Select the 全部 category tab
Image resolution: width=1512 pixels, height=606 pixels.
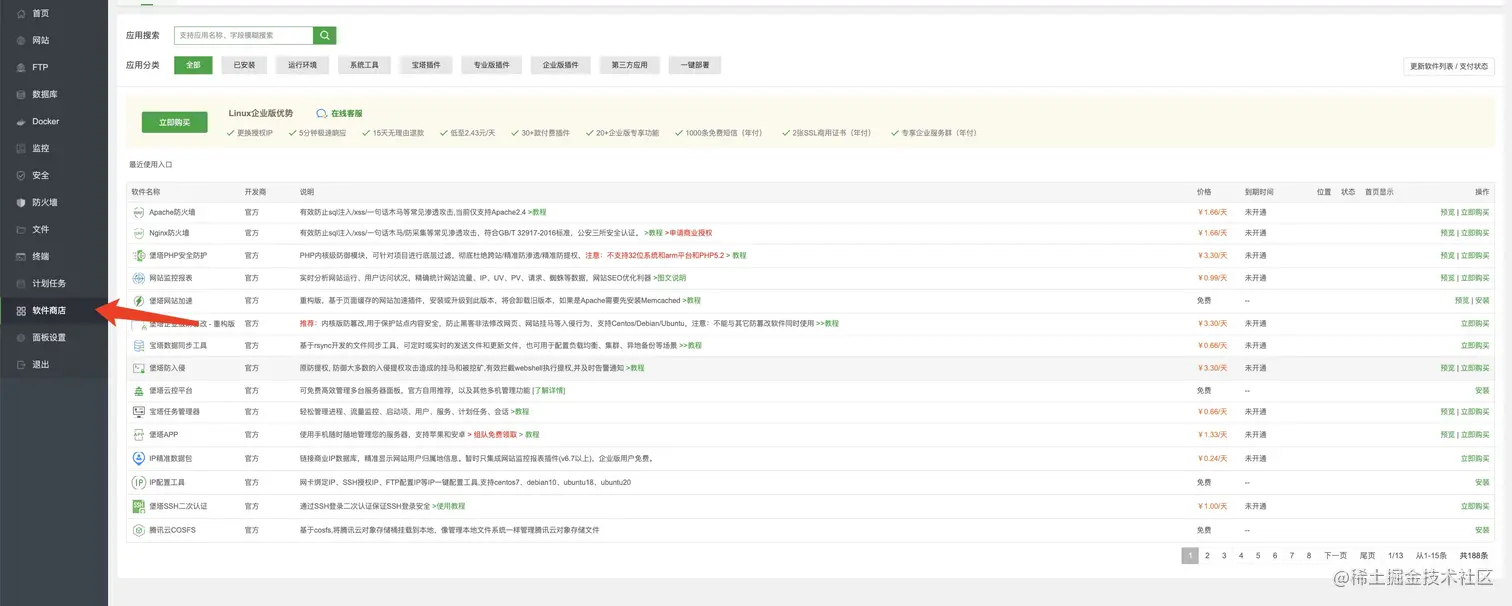(193, 65)
